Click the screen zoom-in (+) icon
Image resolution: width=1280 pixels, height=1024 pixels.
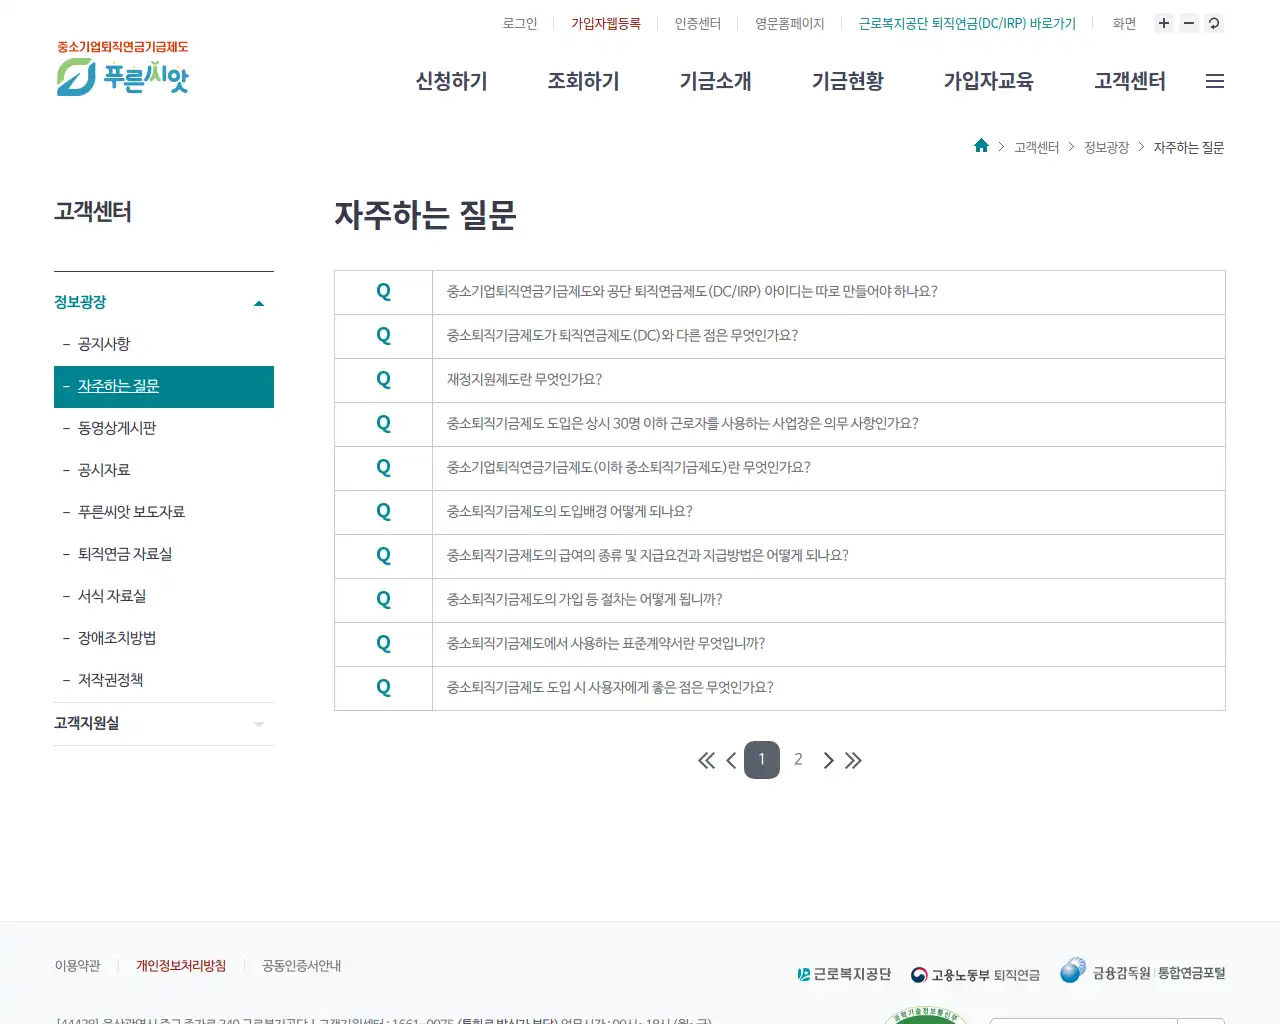coord(1163,22)
